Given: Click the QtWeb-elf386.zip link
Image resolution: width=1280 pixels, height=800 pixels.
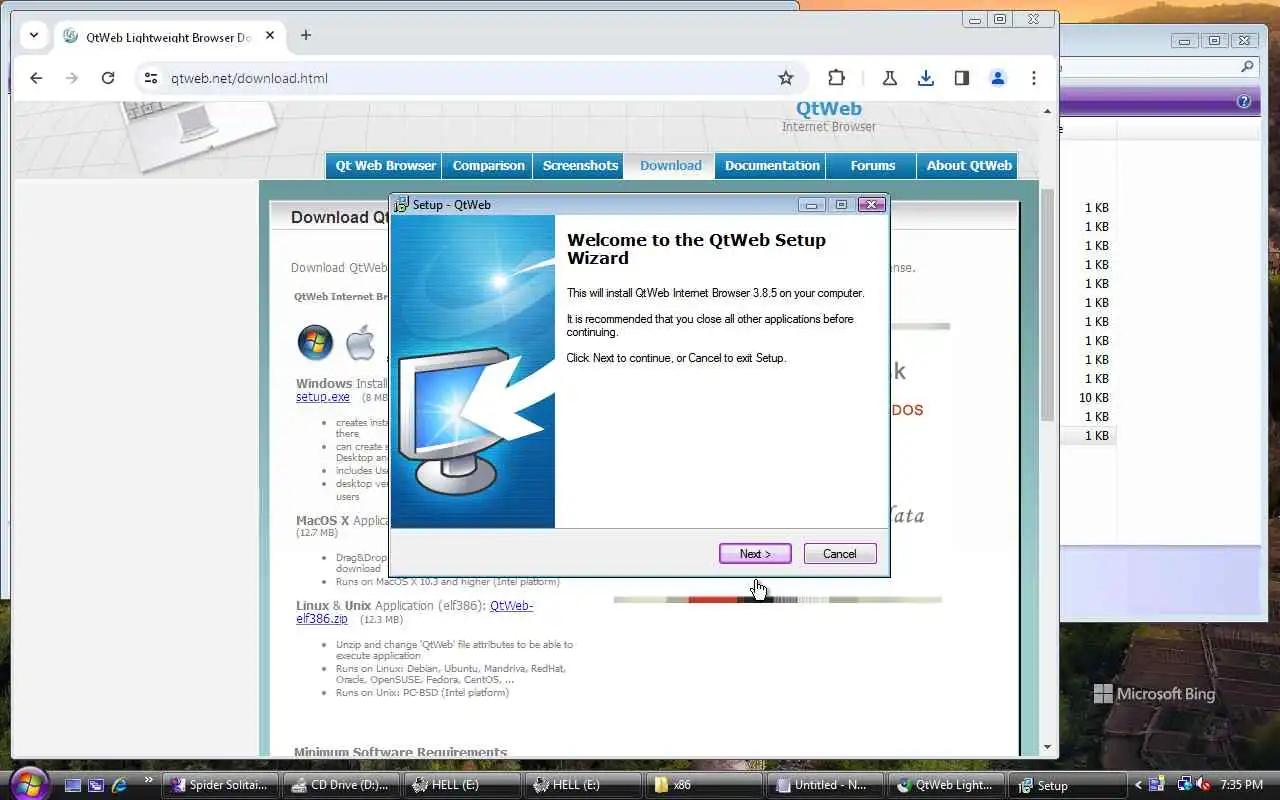Looking at the screenshot, I should click(x=414, y=612).
